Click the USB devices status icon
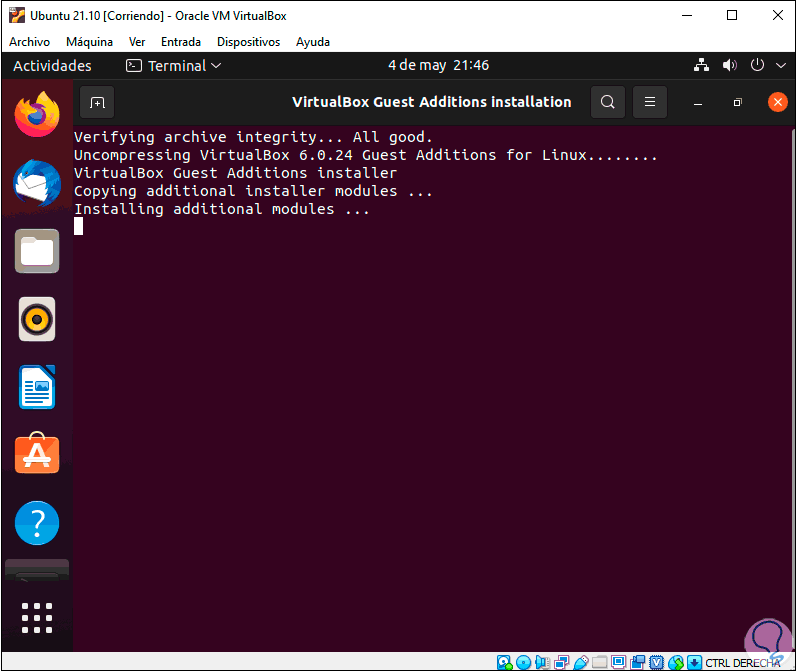 tap(581, 662)
